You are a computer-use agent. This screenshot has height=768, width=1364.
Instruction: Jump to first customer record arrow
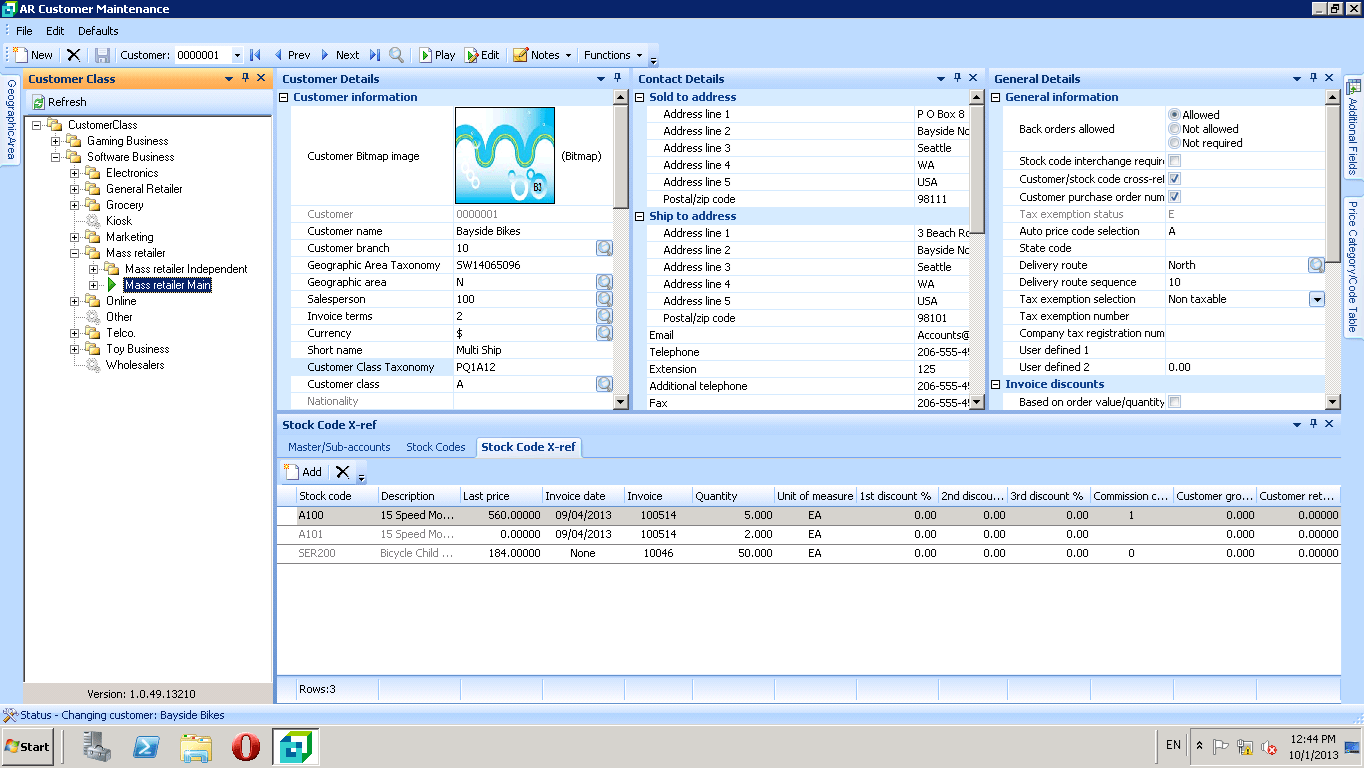click(x=255, y=55)
